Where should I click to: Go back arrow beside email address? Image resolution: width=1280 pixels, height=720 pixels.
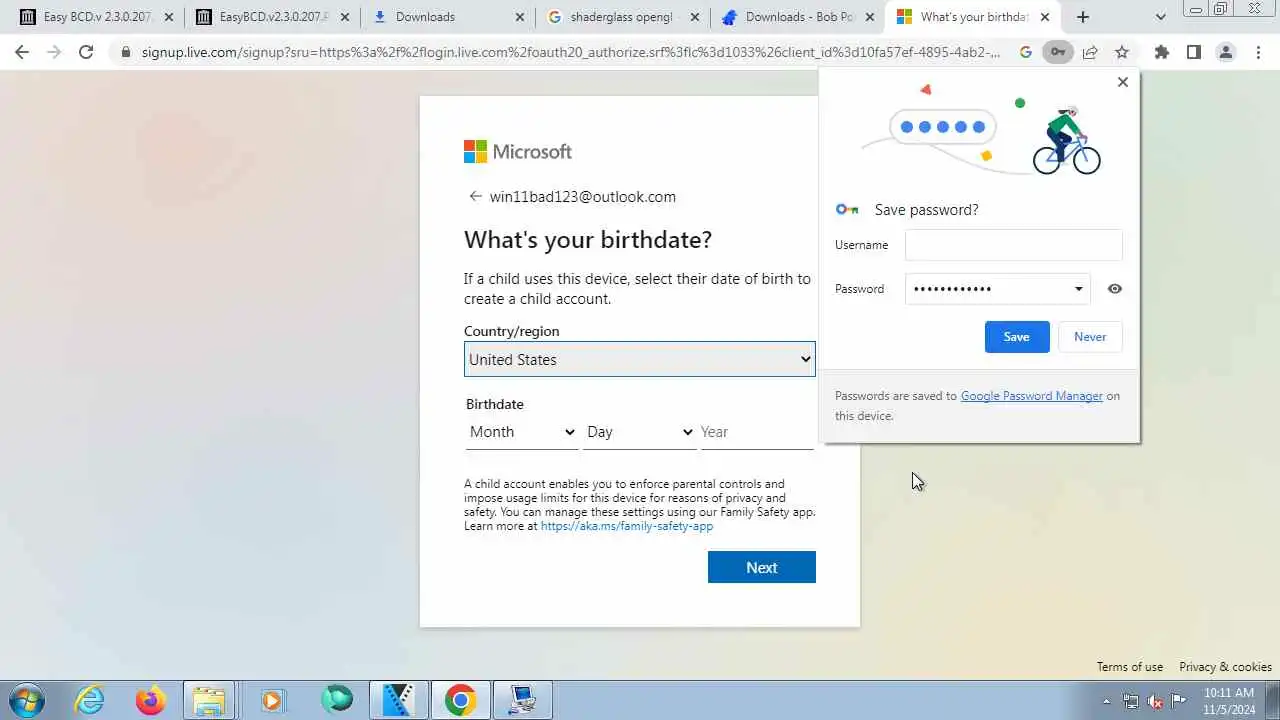475,196
